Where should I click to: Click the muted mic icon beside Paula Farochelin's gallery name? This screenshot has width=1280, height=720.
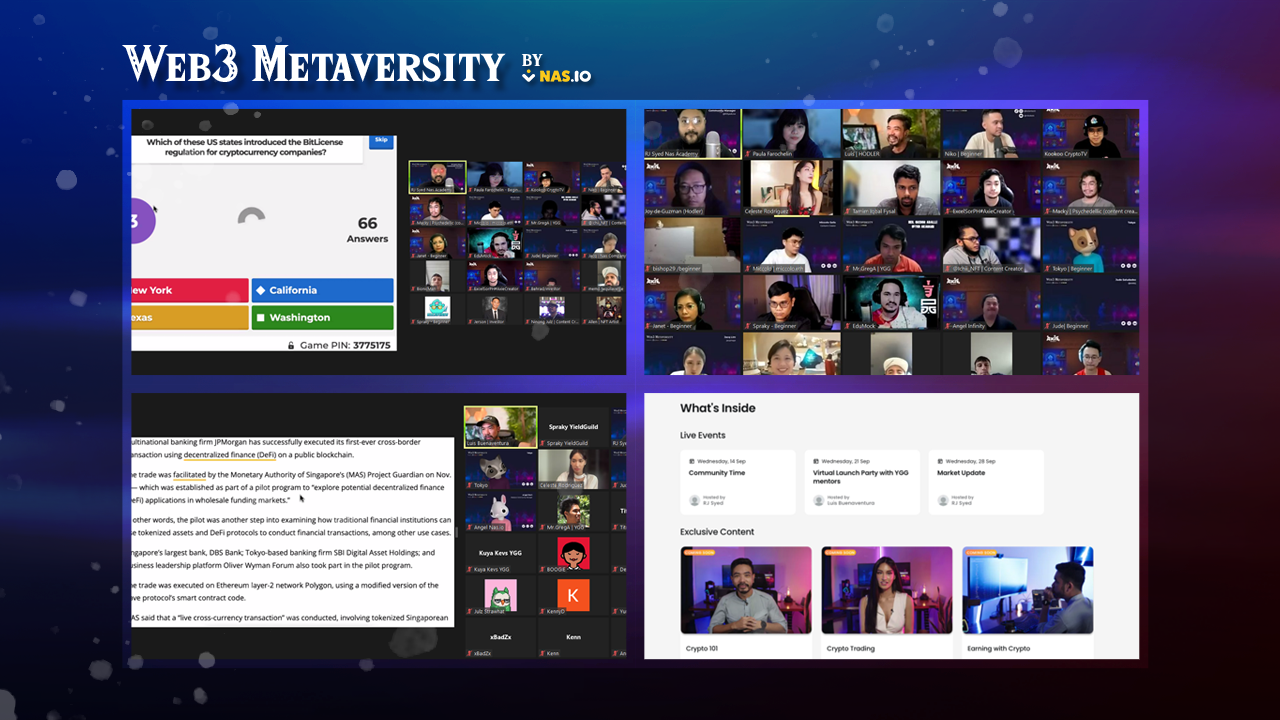point(748,154)
